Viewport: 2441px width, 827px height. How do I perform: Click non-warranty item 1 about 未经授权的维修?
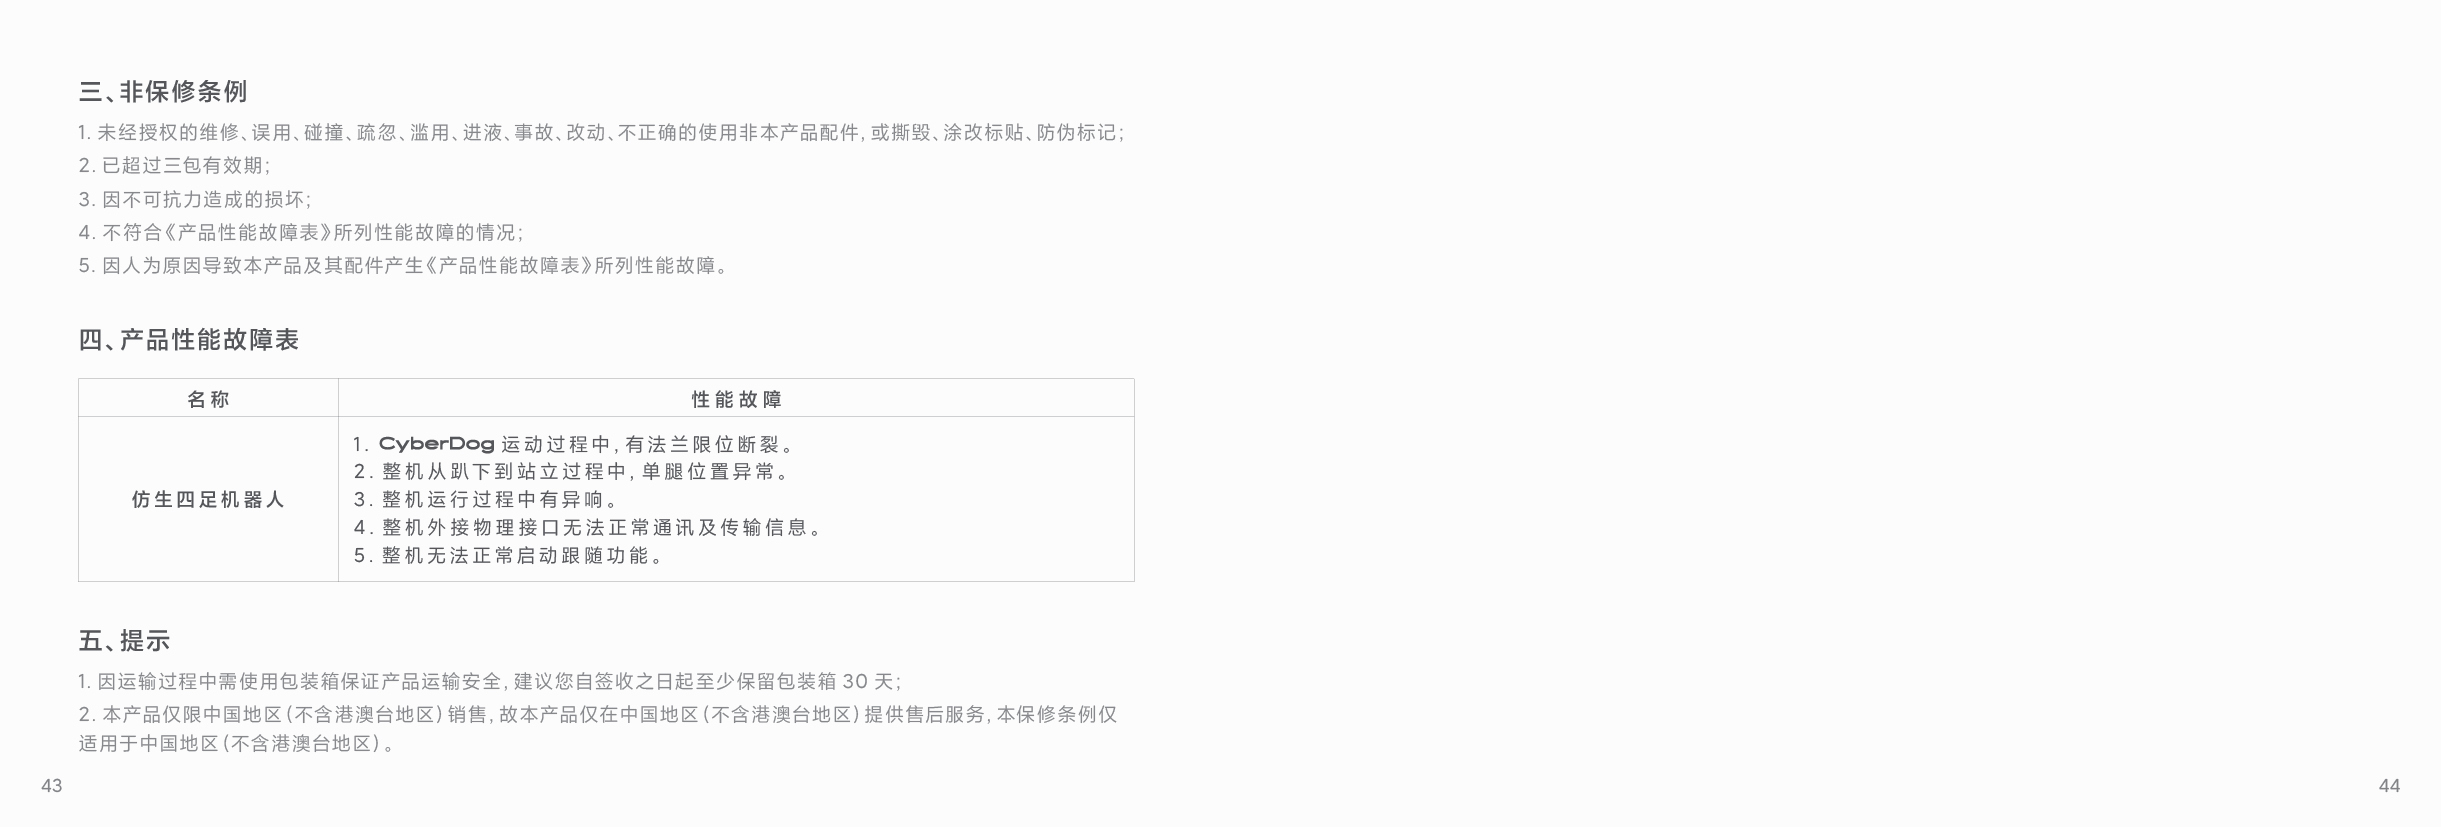tap(600, 133)
